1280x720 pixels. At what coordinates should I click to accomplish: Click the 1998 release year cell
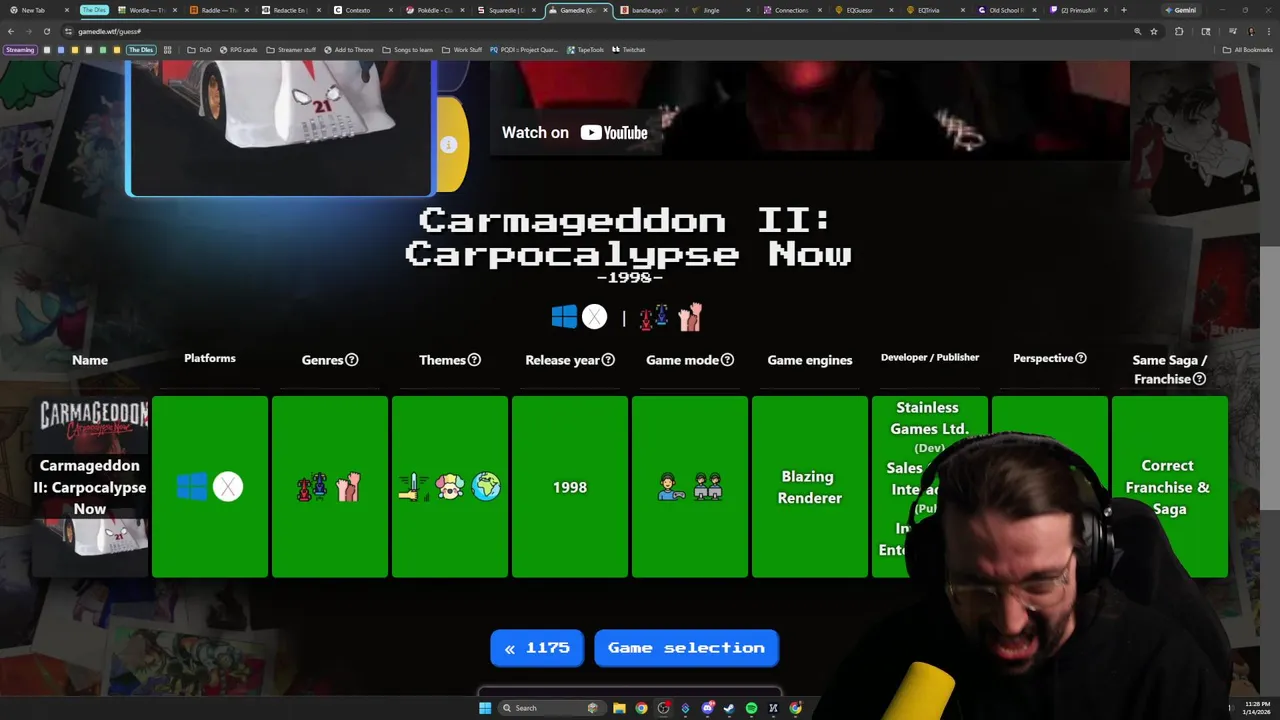[x=570, y=487]
